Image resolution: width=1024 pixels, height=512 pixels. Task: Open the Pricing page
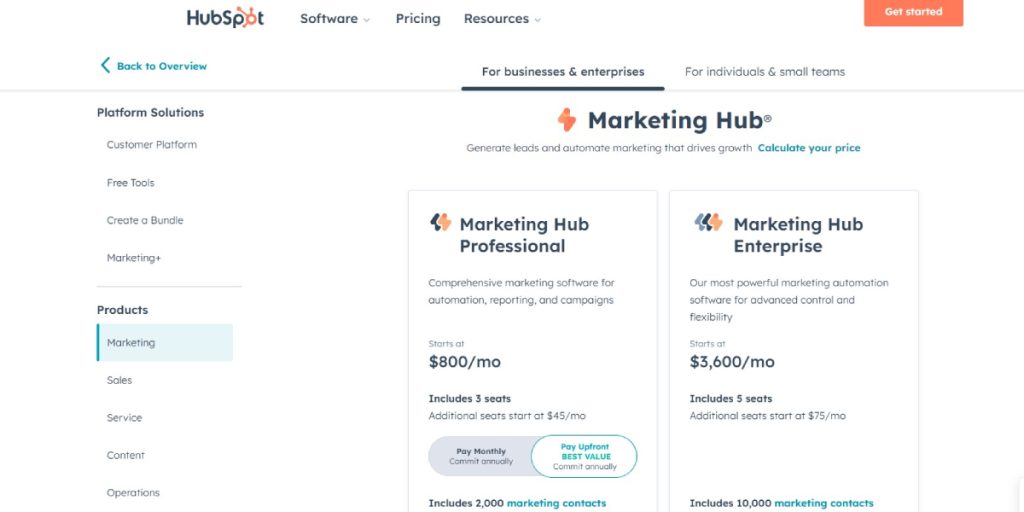[x=418, y=19]
